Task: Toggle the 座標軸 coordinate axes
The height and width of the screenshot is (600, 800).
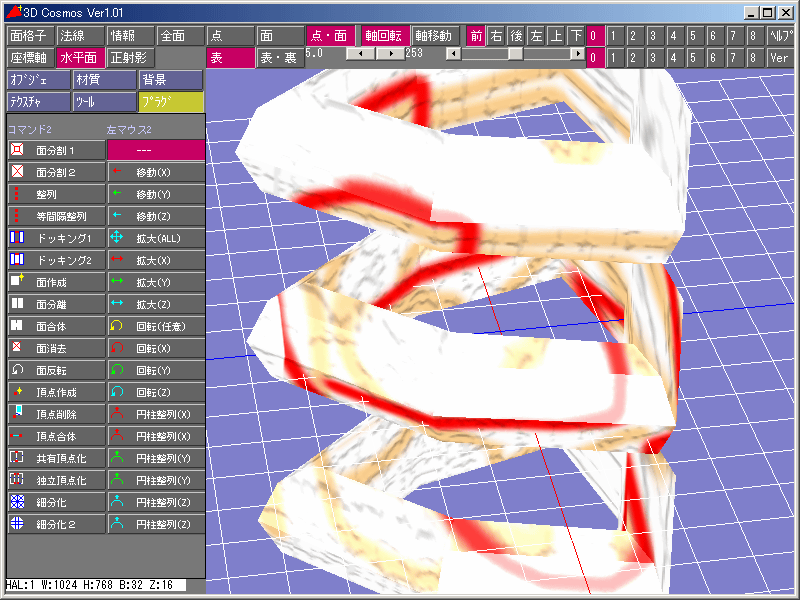Action: click(x=31, y=58)
